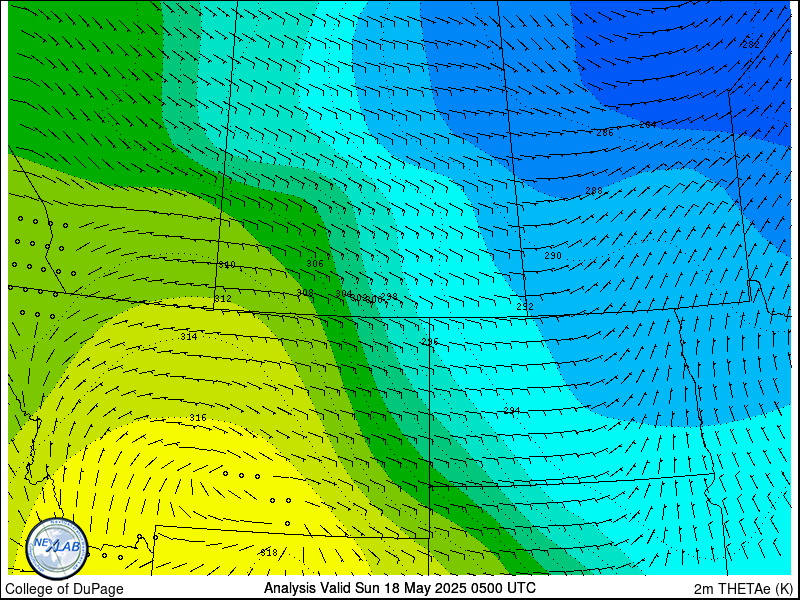The image size is (800, 600).
Task: Click the 286 contour label
Action: [x=605, y=133]
